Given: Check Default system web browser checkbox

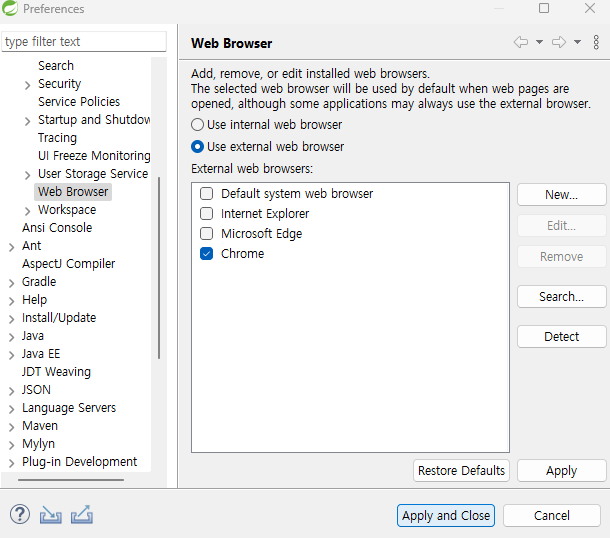Looking at the screenshot, I should [x=206, y=193].
